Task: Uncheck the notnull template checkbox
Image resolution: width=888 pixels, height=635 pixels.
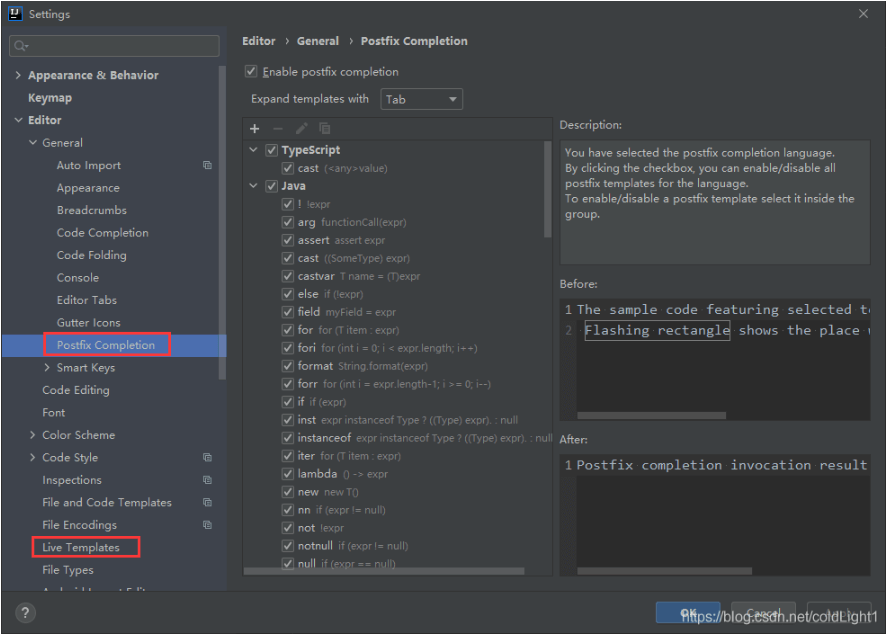Action: pyautogui.click(x=288, y=545)
